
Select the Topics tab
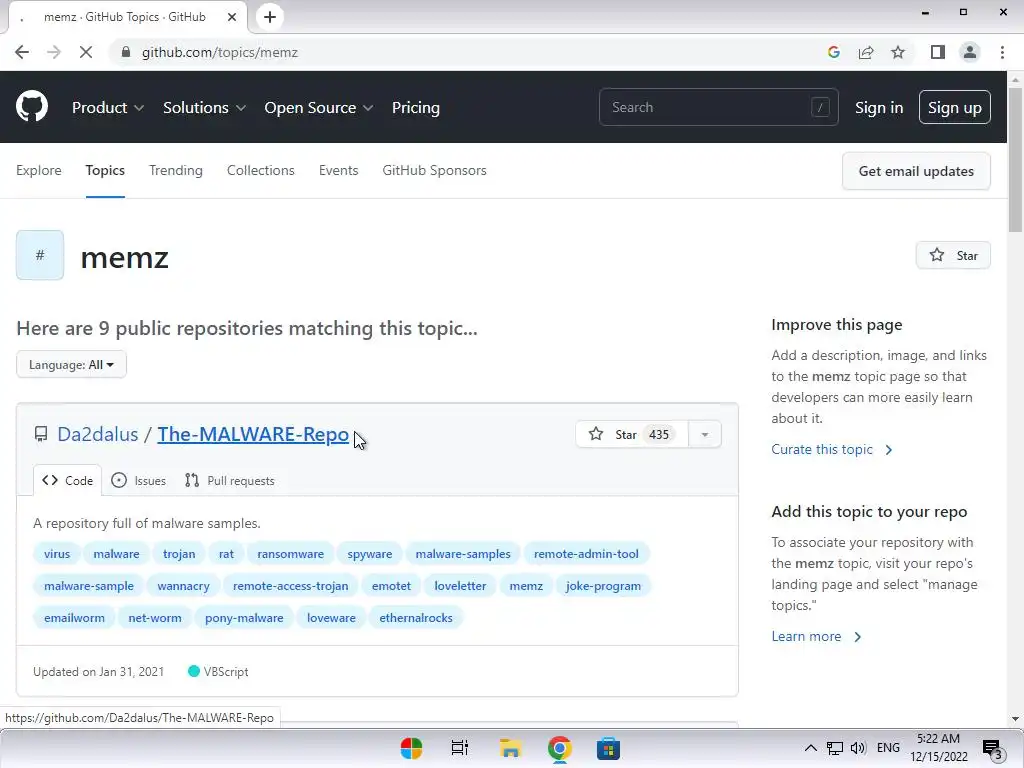tap(105, 170)
